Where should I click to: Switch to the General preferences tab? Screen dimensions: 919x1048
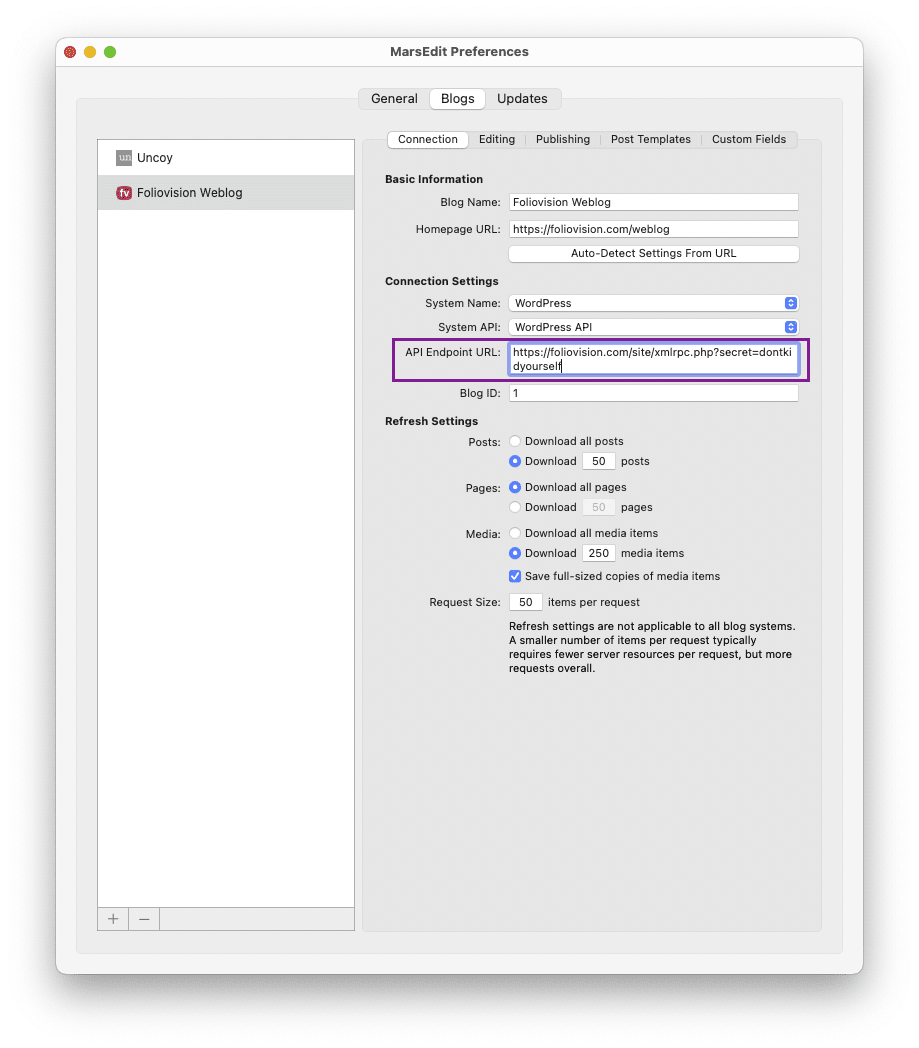(394, 99)
